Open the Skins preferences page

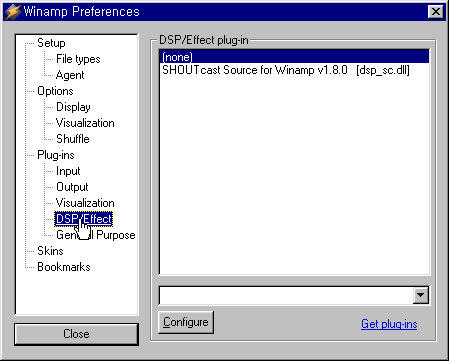coord(50,251)
